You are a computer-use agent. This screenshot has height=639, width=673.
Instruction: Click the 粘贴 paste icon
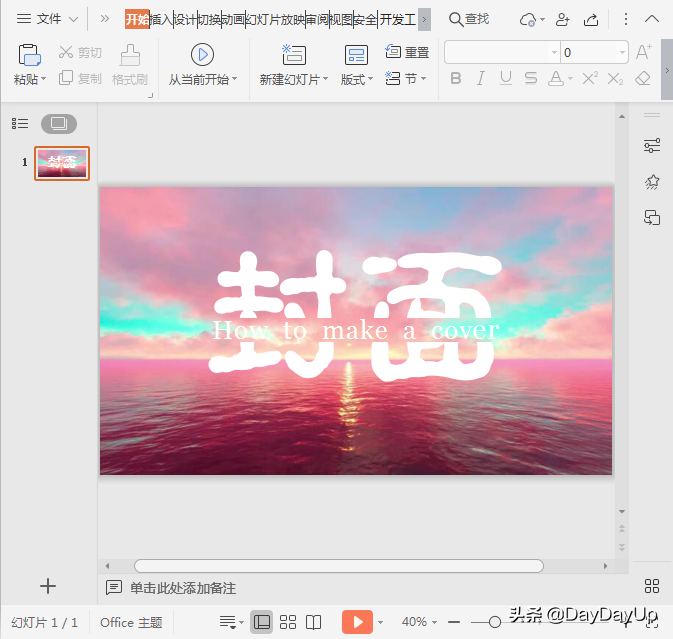pyautogui.click(x=29, y=55)
